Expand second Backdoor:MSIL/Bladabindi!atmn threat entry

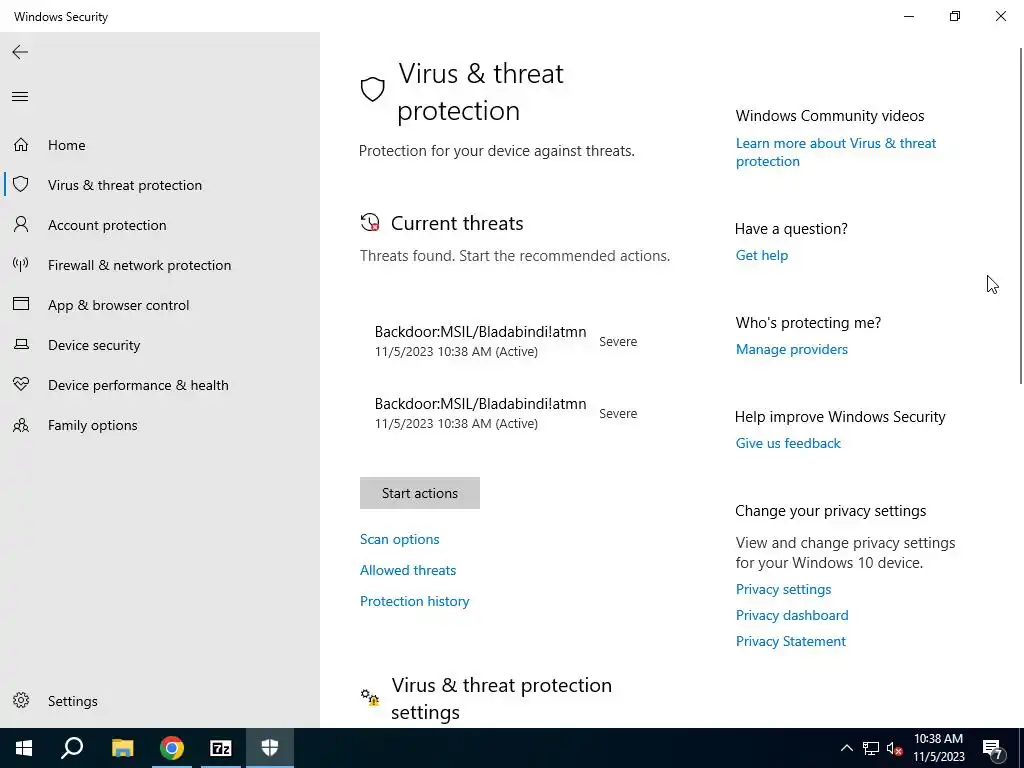(505, 413)
